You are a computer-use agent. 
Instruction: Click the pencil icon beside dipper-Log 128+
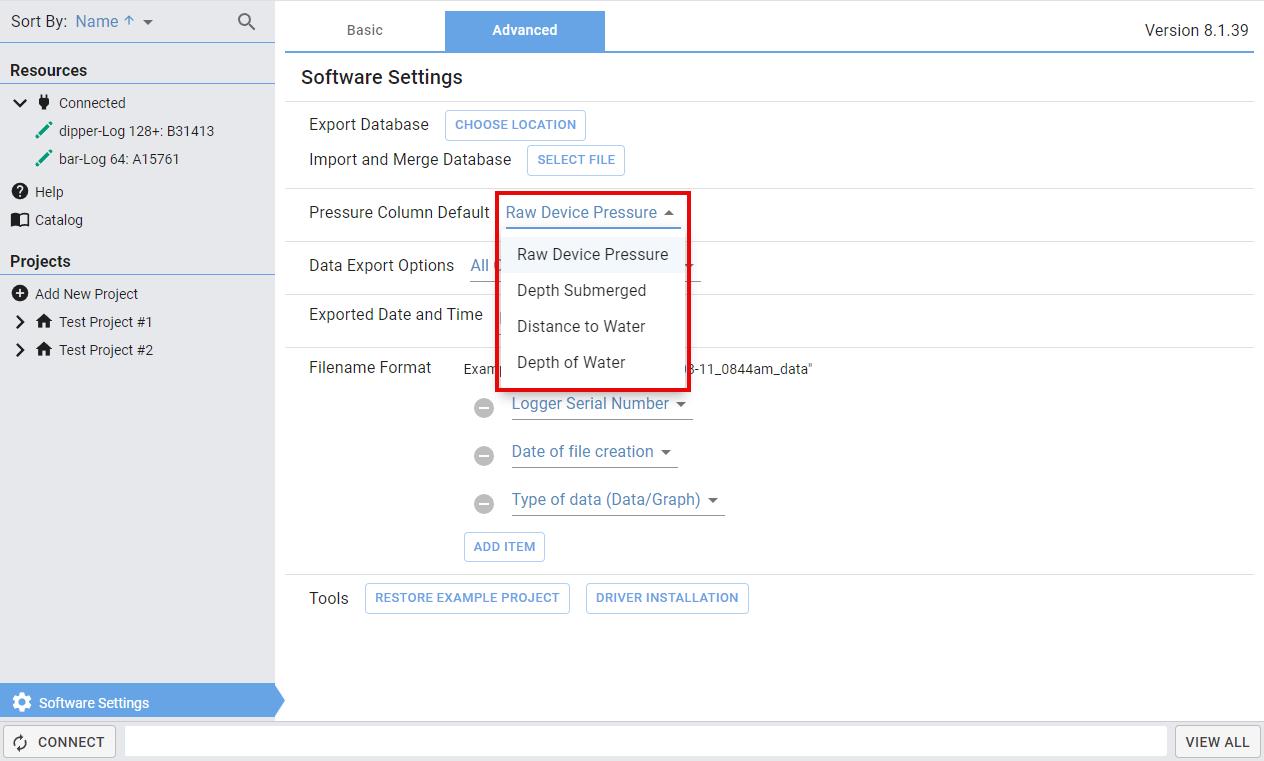(43, 130)
